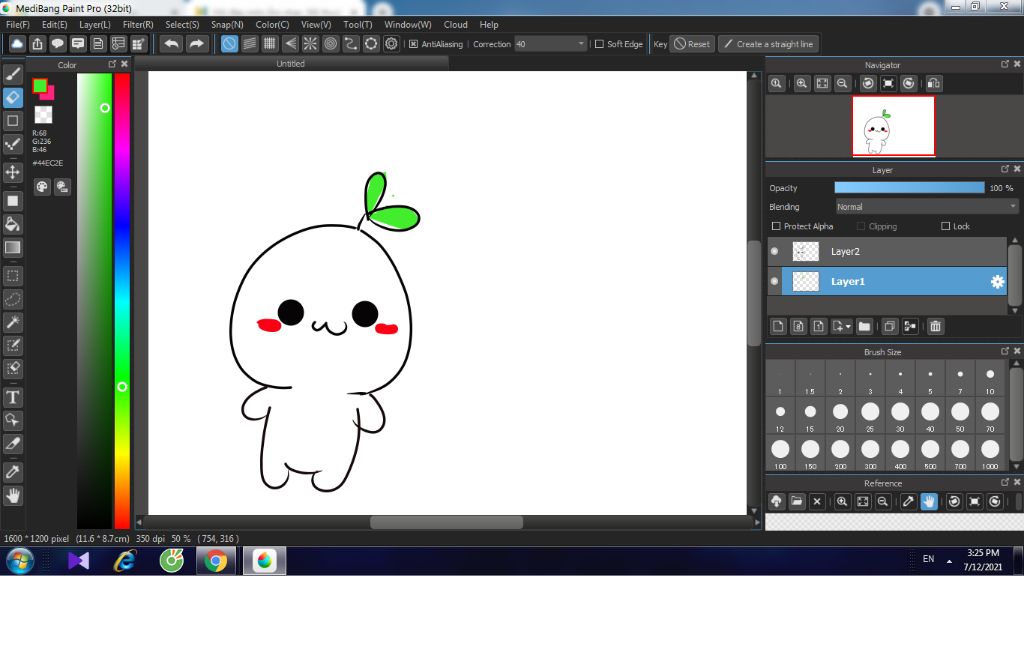
Task: Click the Undo arrow in toolbar
Action: (172, 44)
